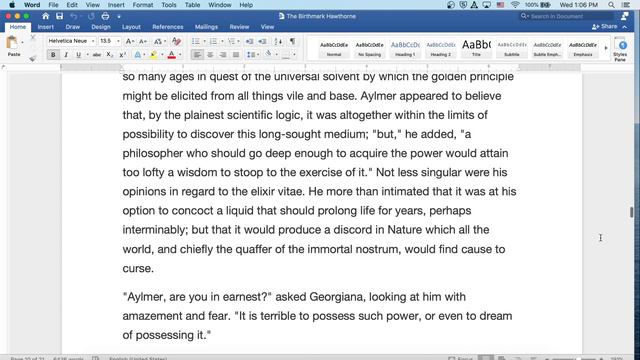This screenshot has height=360, width=640.
Task: Open the Change Case Aa dropdown
Action: (x=159, y=41)
